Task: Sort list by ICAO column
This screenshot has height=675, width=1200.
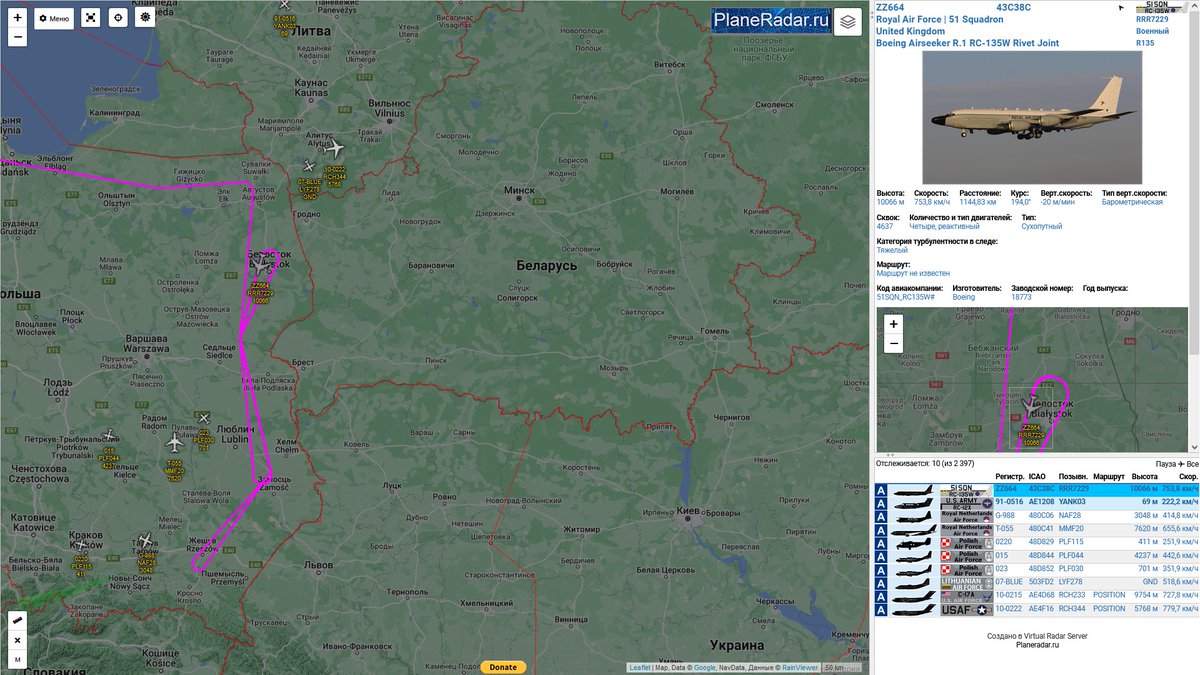Action: click(1038, 476)
